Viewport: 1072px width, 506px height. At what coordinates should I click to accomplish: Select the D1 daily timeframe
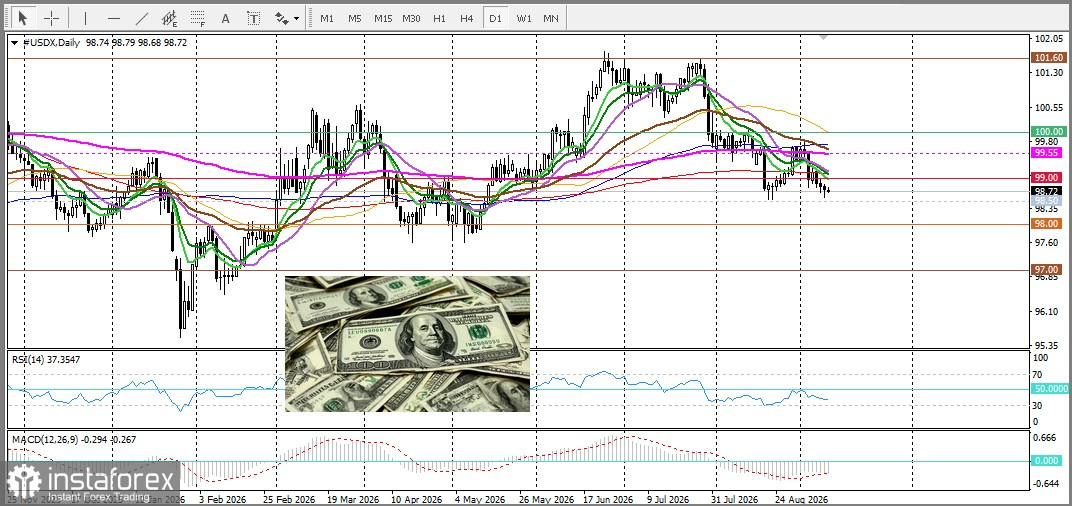coord(495,18)
